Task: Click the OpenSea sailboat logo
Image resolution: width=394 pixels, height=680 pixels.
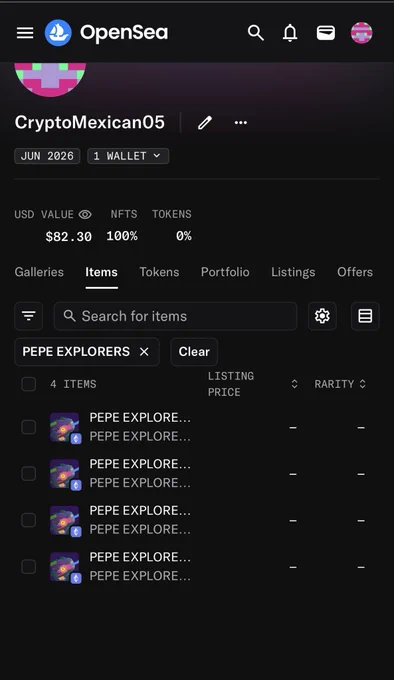Action: [58, 33]
